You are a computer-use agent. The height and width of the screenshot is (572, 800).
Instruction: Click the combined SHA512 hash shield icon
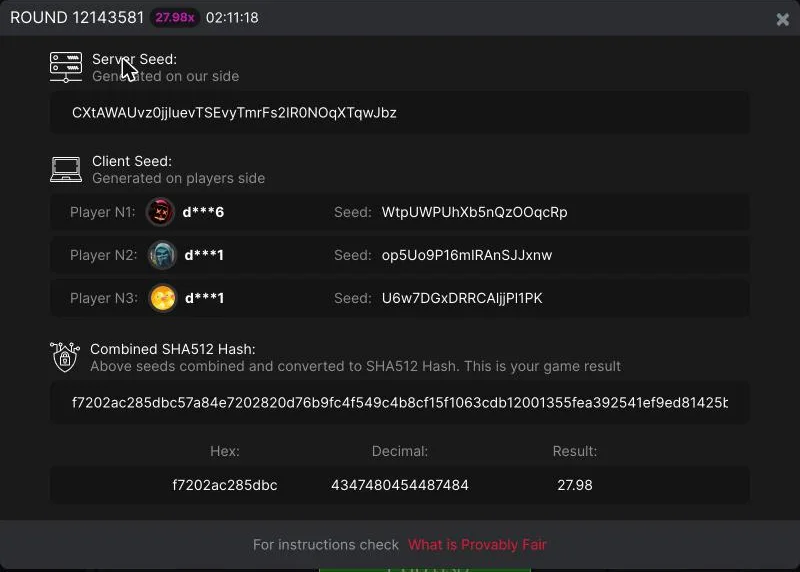(x=65, y=357)
